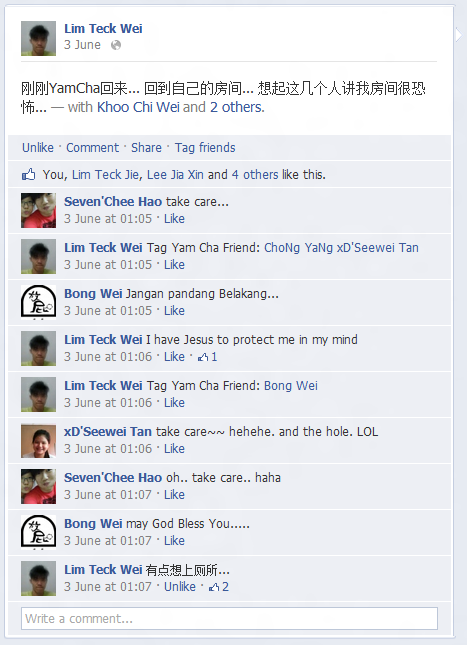Unlike the post

(x=38, y=148)
